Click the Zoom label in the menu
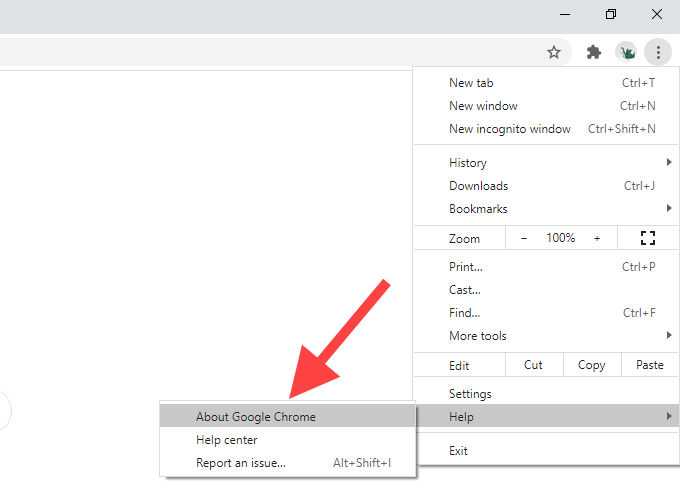This screenshot has width=680, height=496. coord(464,238)
